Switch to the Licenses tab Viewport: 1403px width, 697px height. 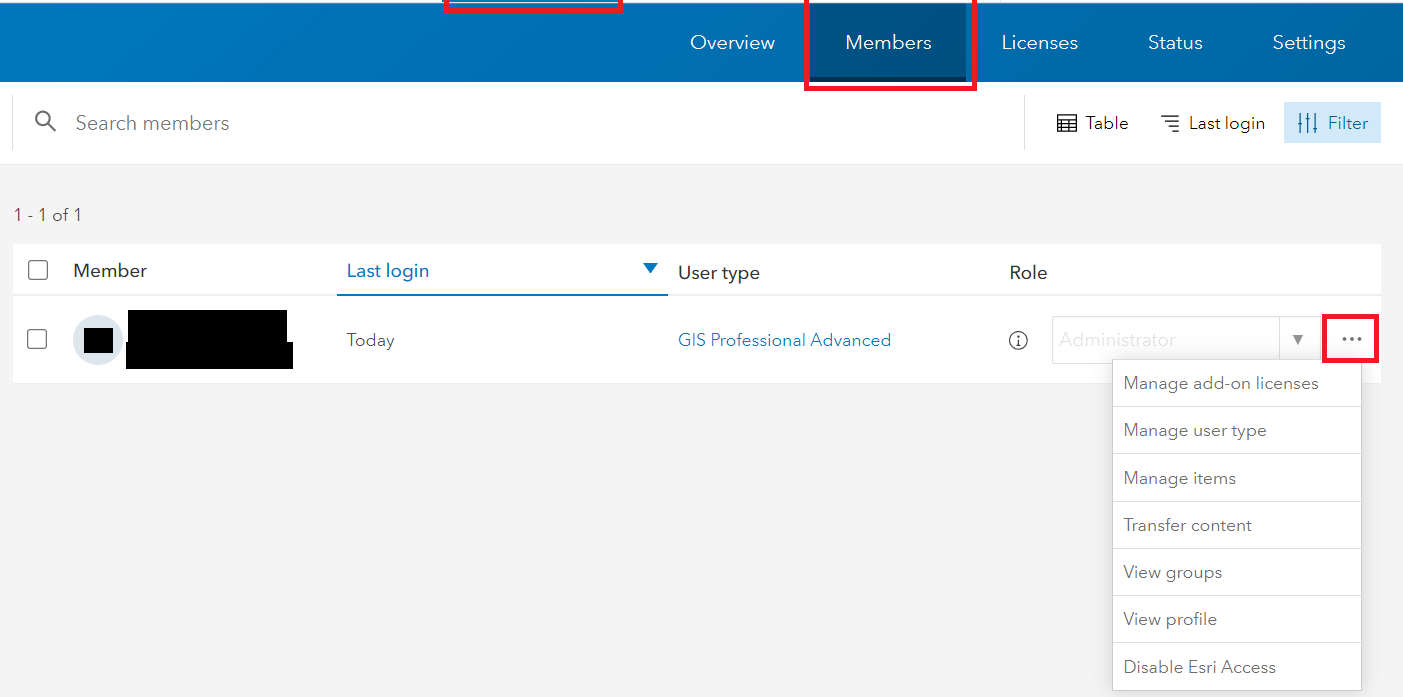[1039, 42]
